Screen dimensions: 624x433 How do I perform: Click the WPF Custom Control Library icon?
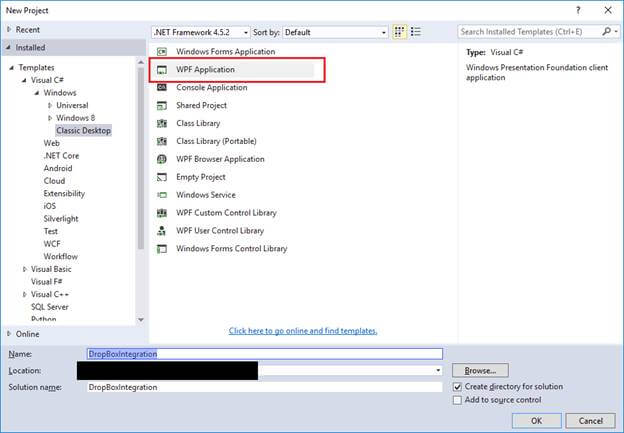(x=162, y=213)
